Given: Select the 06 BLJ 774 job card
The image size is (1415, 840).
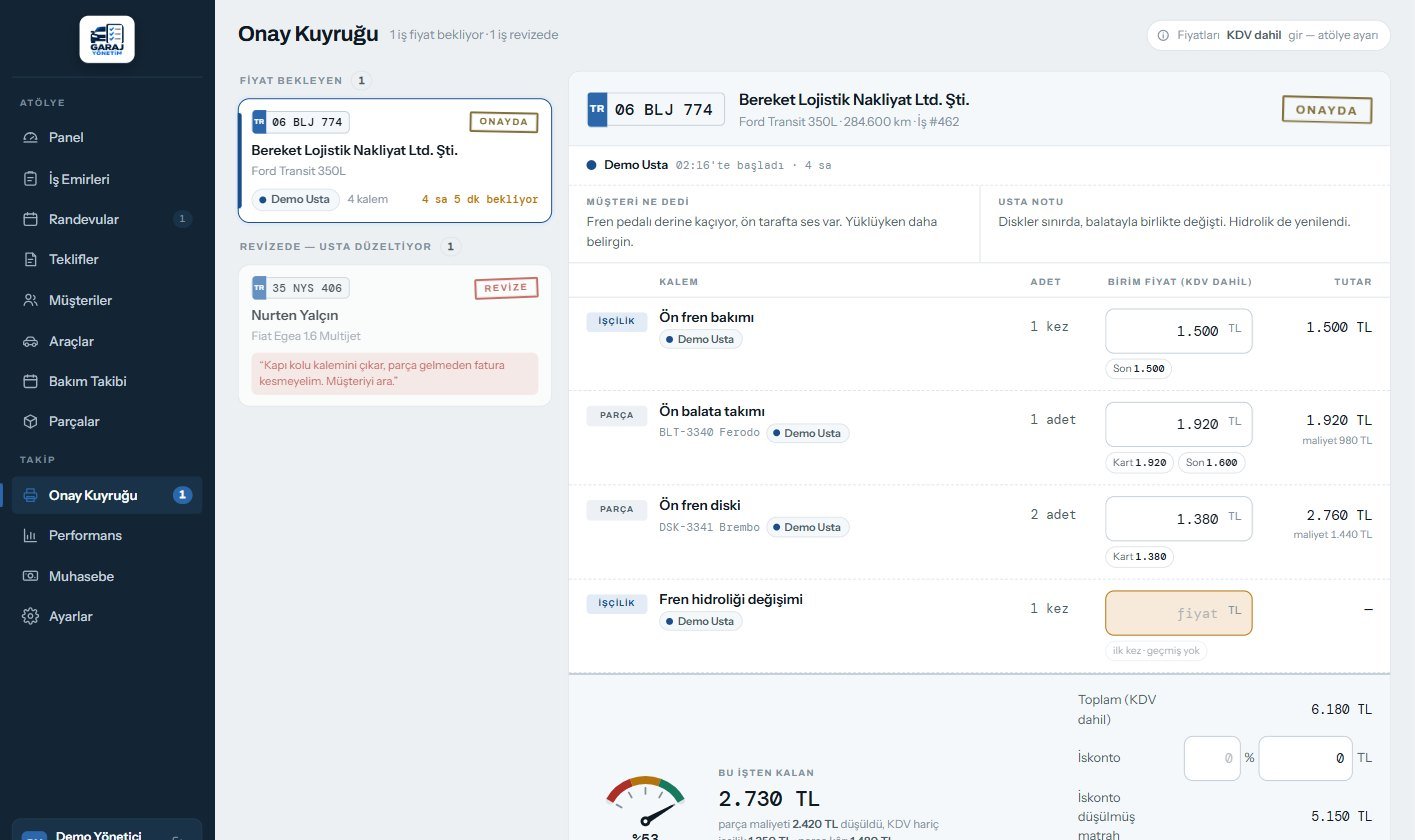Looking at the screenshot, I should click(x=395, y=160).
